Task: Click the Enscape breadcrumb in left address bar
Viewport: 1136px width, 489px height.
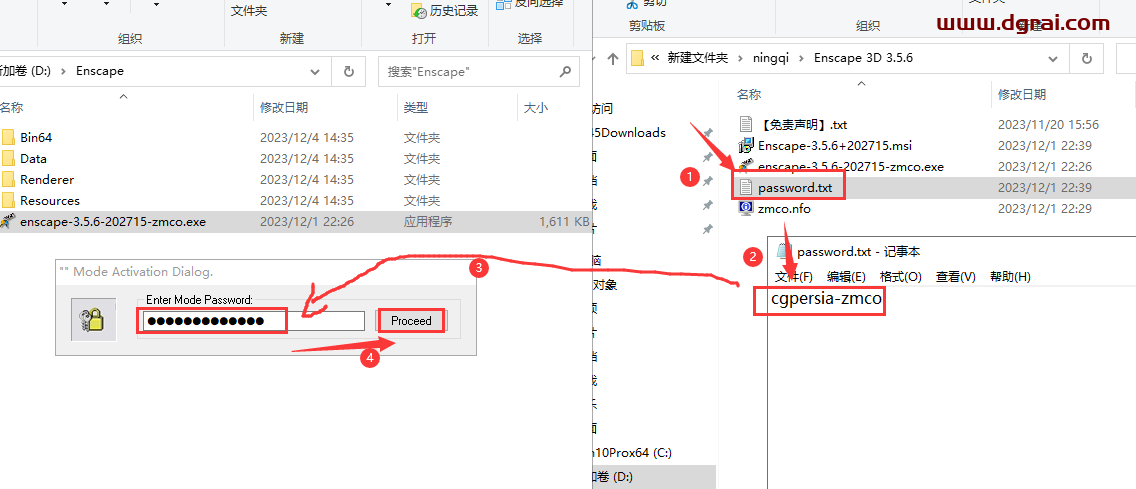Action: pos(100,71)
